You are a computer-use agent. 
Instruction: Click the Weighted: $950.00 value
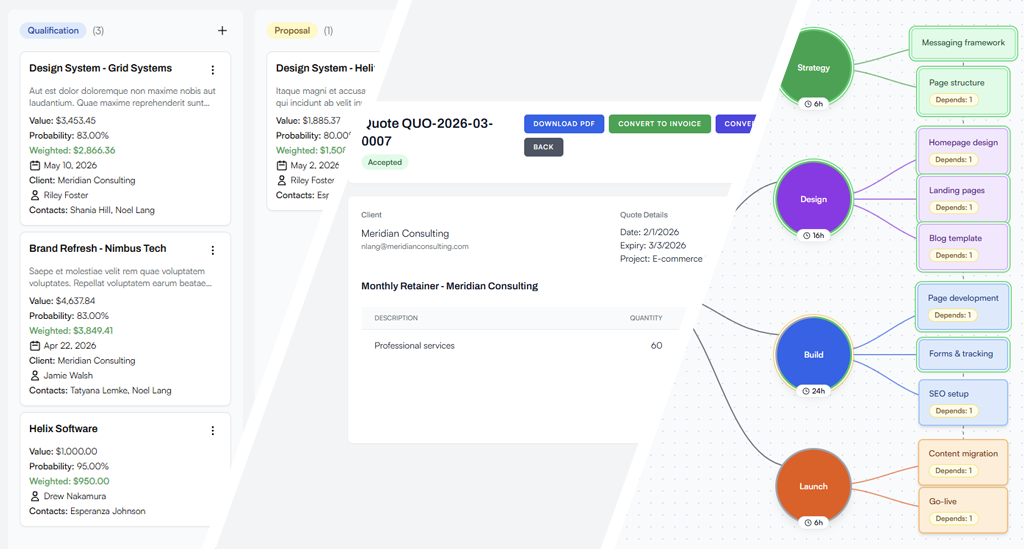(x=69, y=481)
